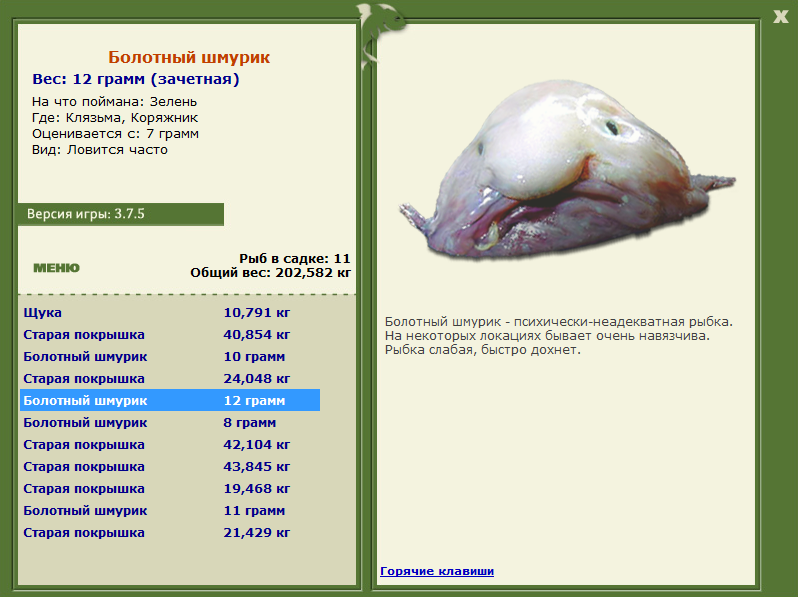
Task: Select Старая покрышка 19,468 кг row
Action: pos(170,488)
